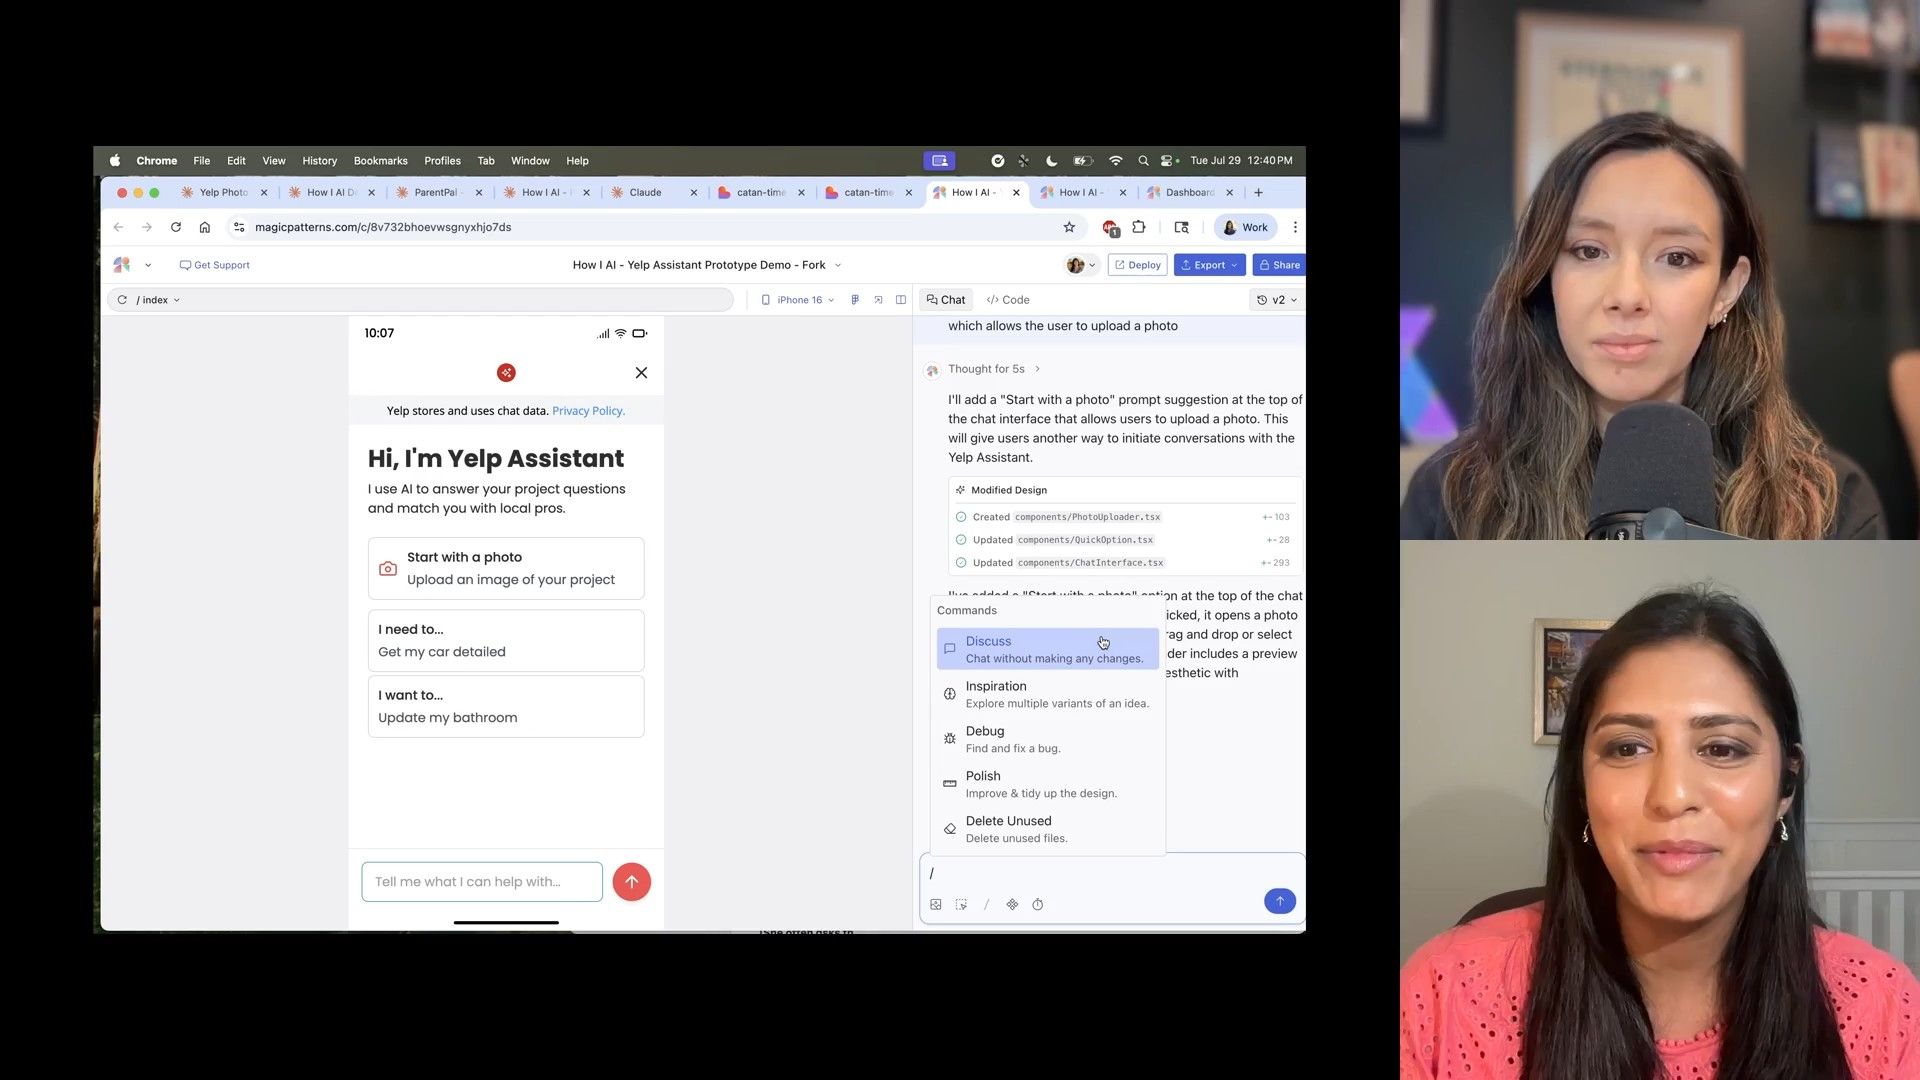
Task: Click the Chrome address bar URL
Action: click(383, 227)
